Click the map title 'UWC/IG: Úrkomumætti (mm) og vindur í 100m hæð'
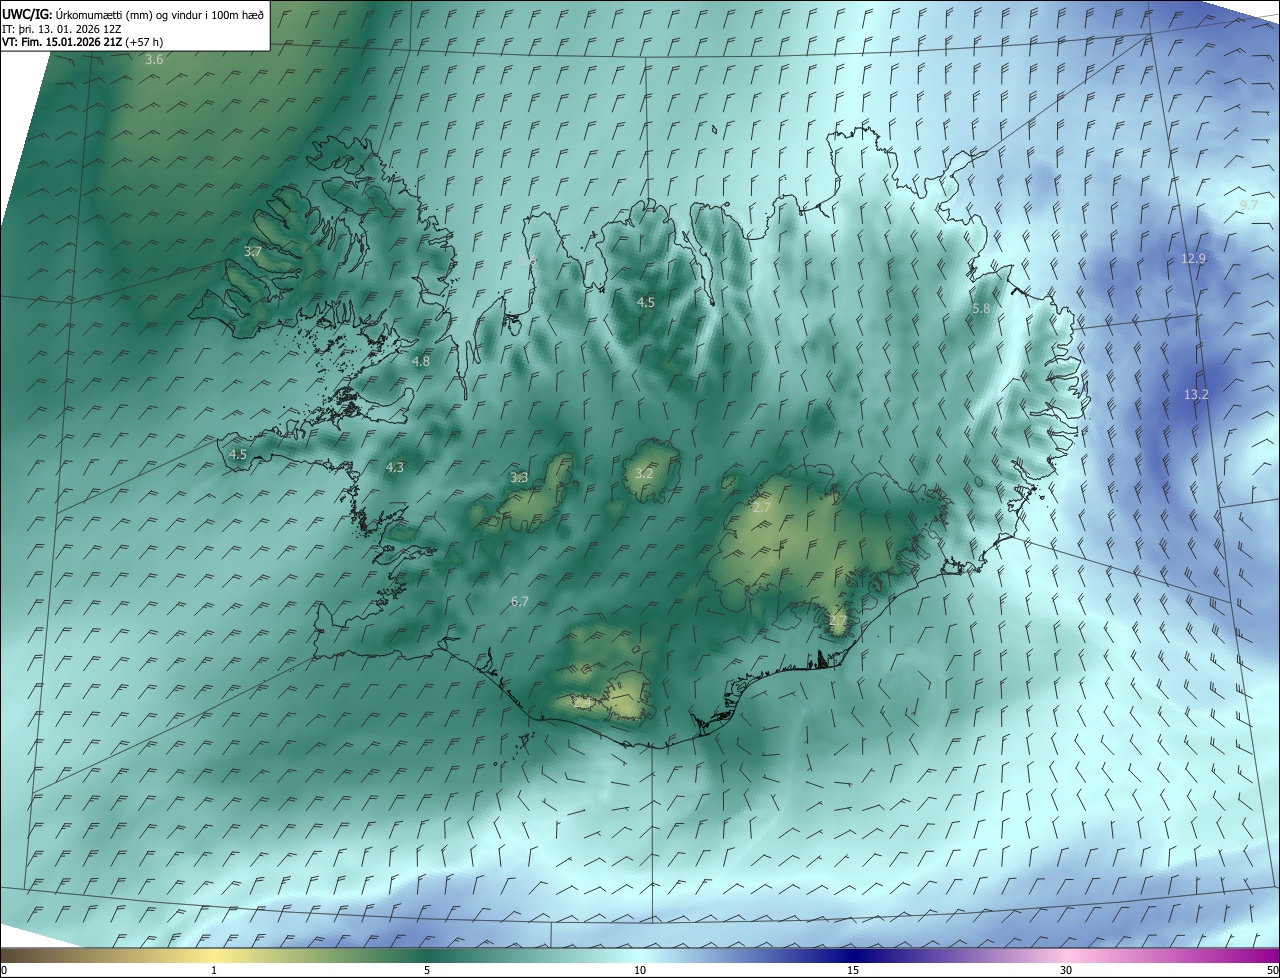Image resolution: width=1280 pixels, height=978 pixels. 134,14
